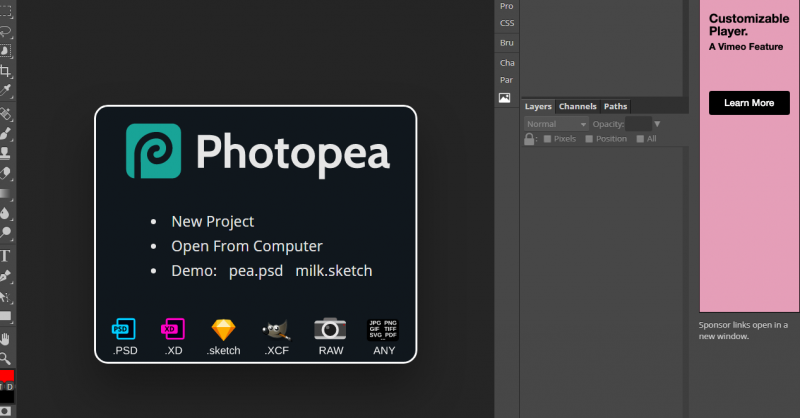Click the black background color swatch
Viewport: 800px width, 418px height.
7,397
